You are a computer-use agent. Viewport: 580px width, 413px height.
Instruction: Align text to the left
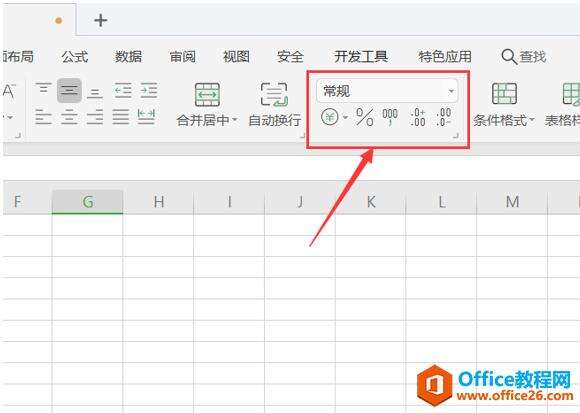click(43, 117)
